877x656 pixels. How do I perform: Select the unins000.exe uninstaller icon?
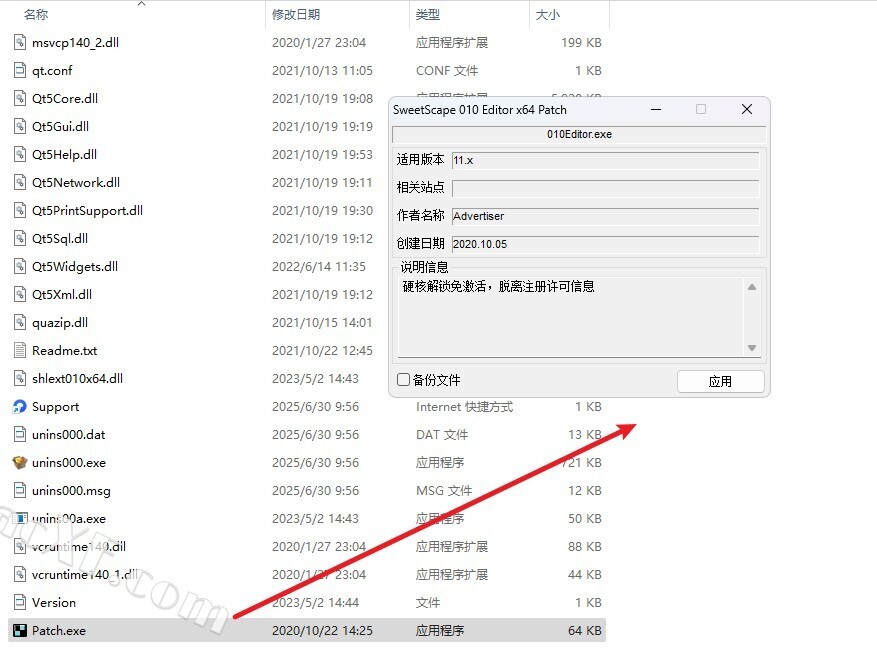pos(20,462)
